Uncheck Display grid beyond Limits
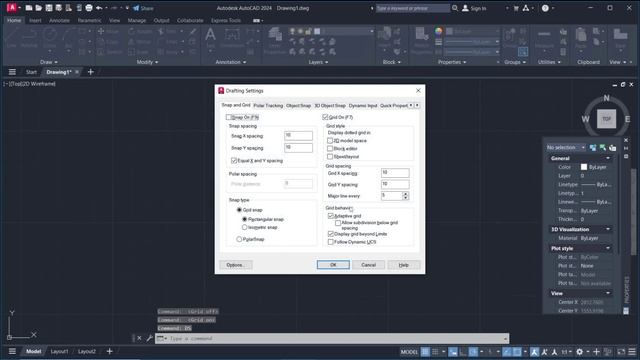Viewport: 640px width, 360px height. pos(331,234)
